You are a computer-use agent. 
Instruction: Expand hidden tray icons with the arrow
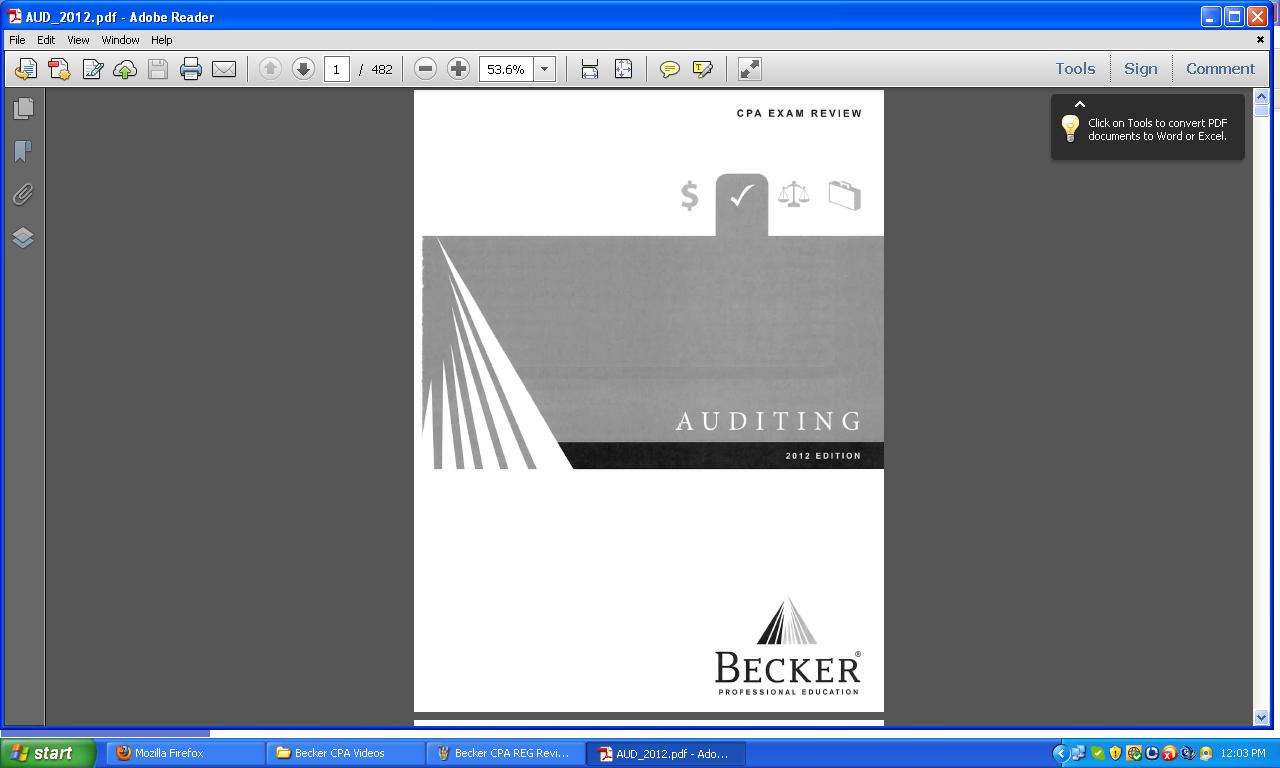1061,753
